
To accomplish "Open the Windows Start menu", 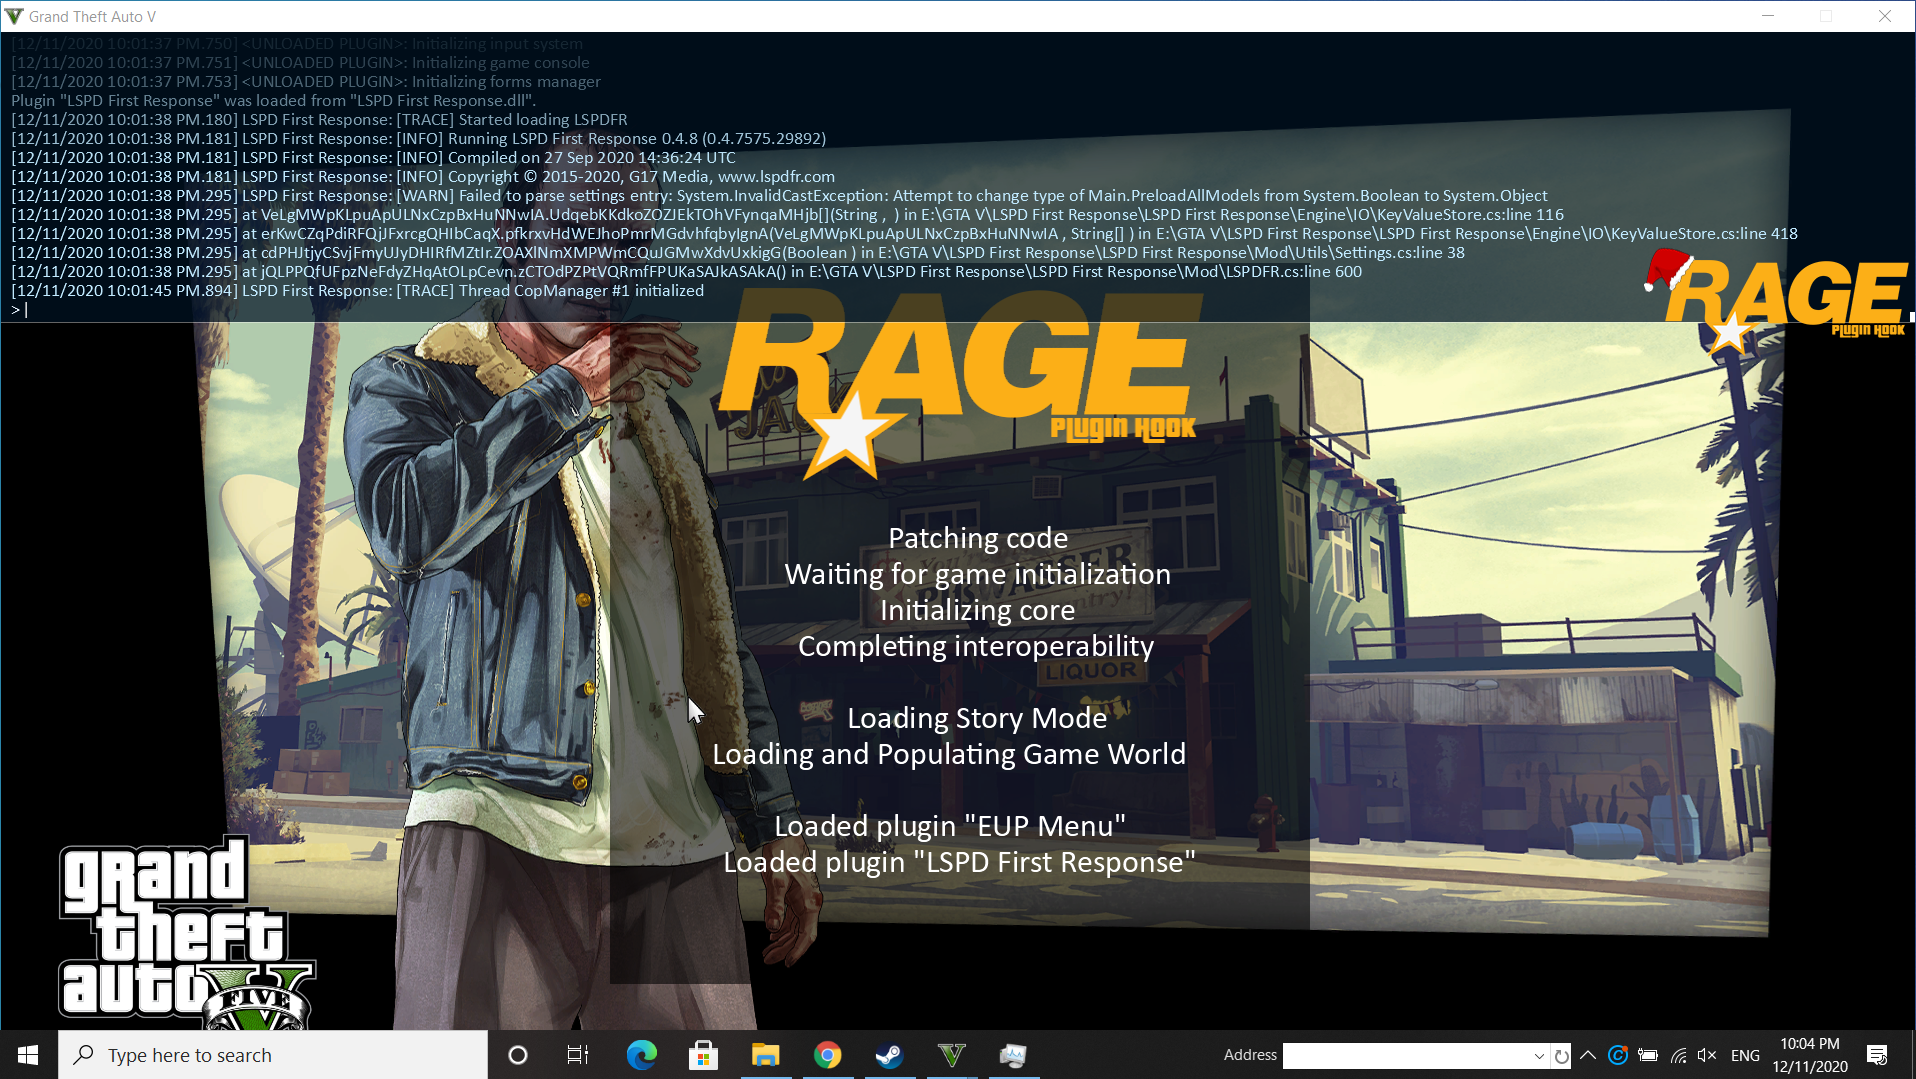I will tap(28, 1055).
